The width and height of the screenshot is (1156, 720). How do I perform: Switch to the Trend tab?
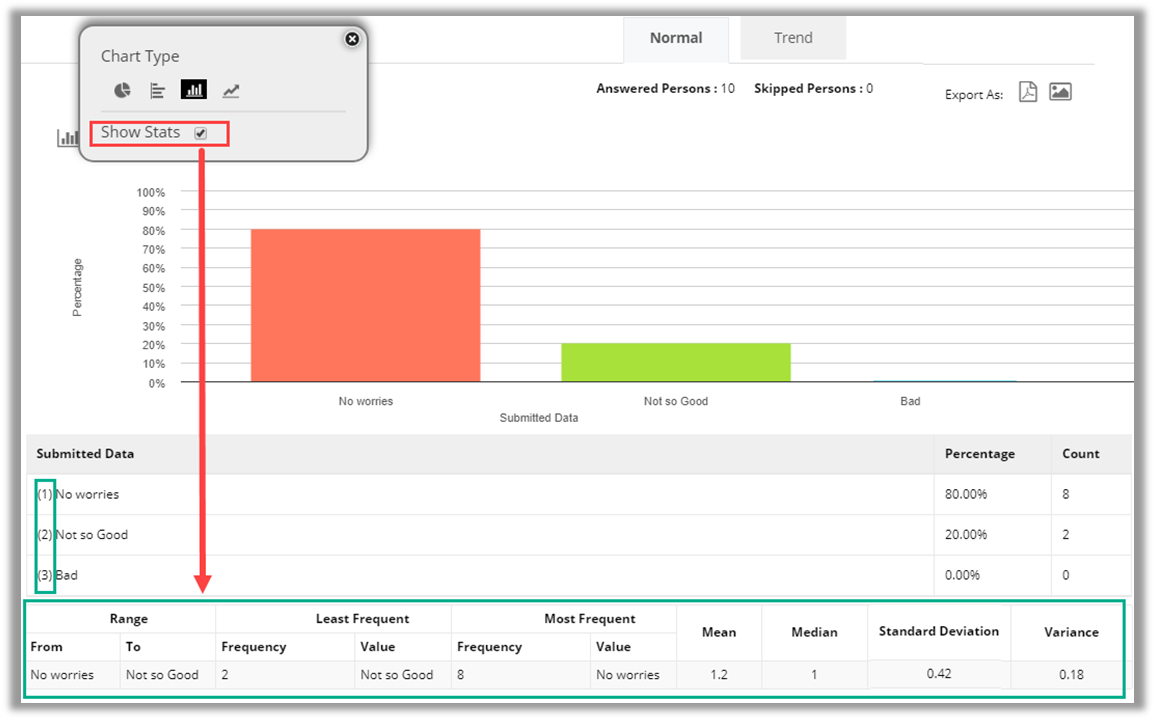tap(793, 38)
